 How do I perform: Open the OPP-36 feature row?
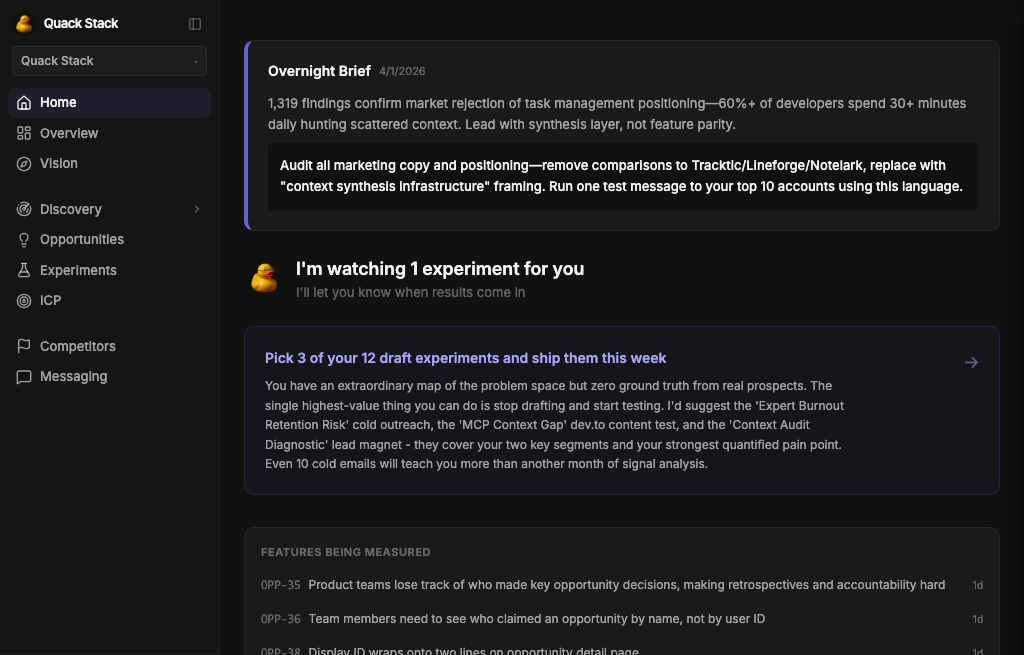tap(536, 619)
